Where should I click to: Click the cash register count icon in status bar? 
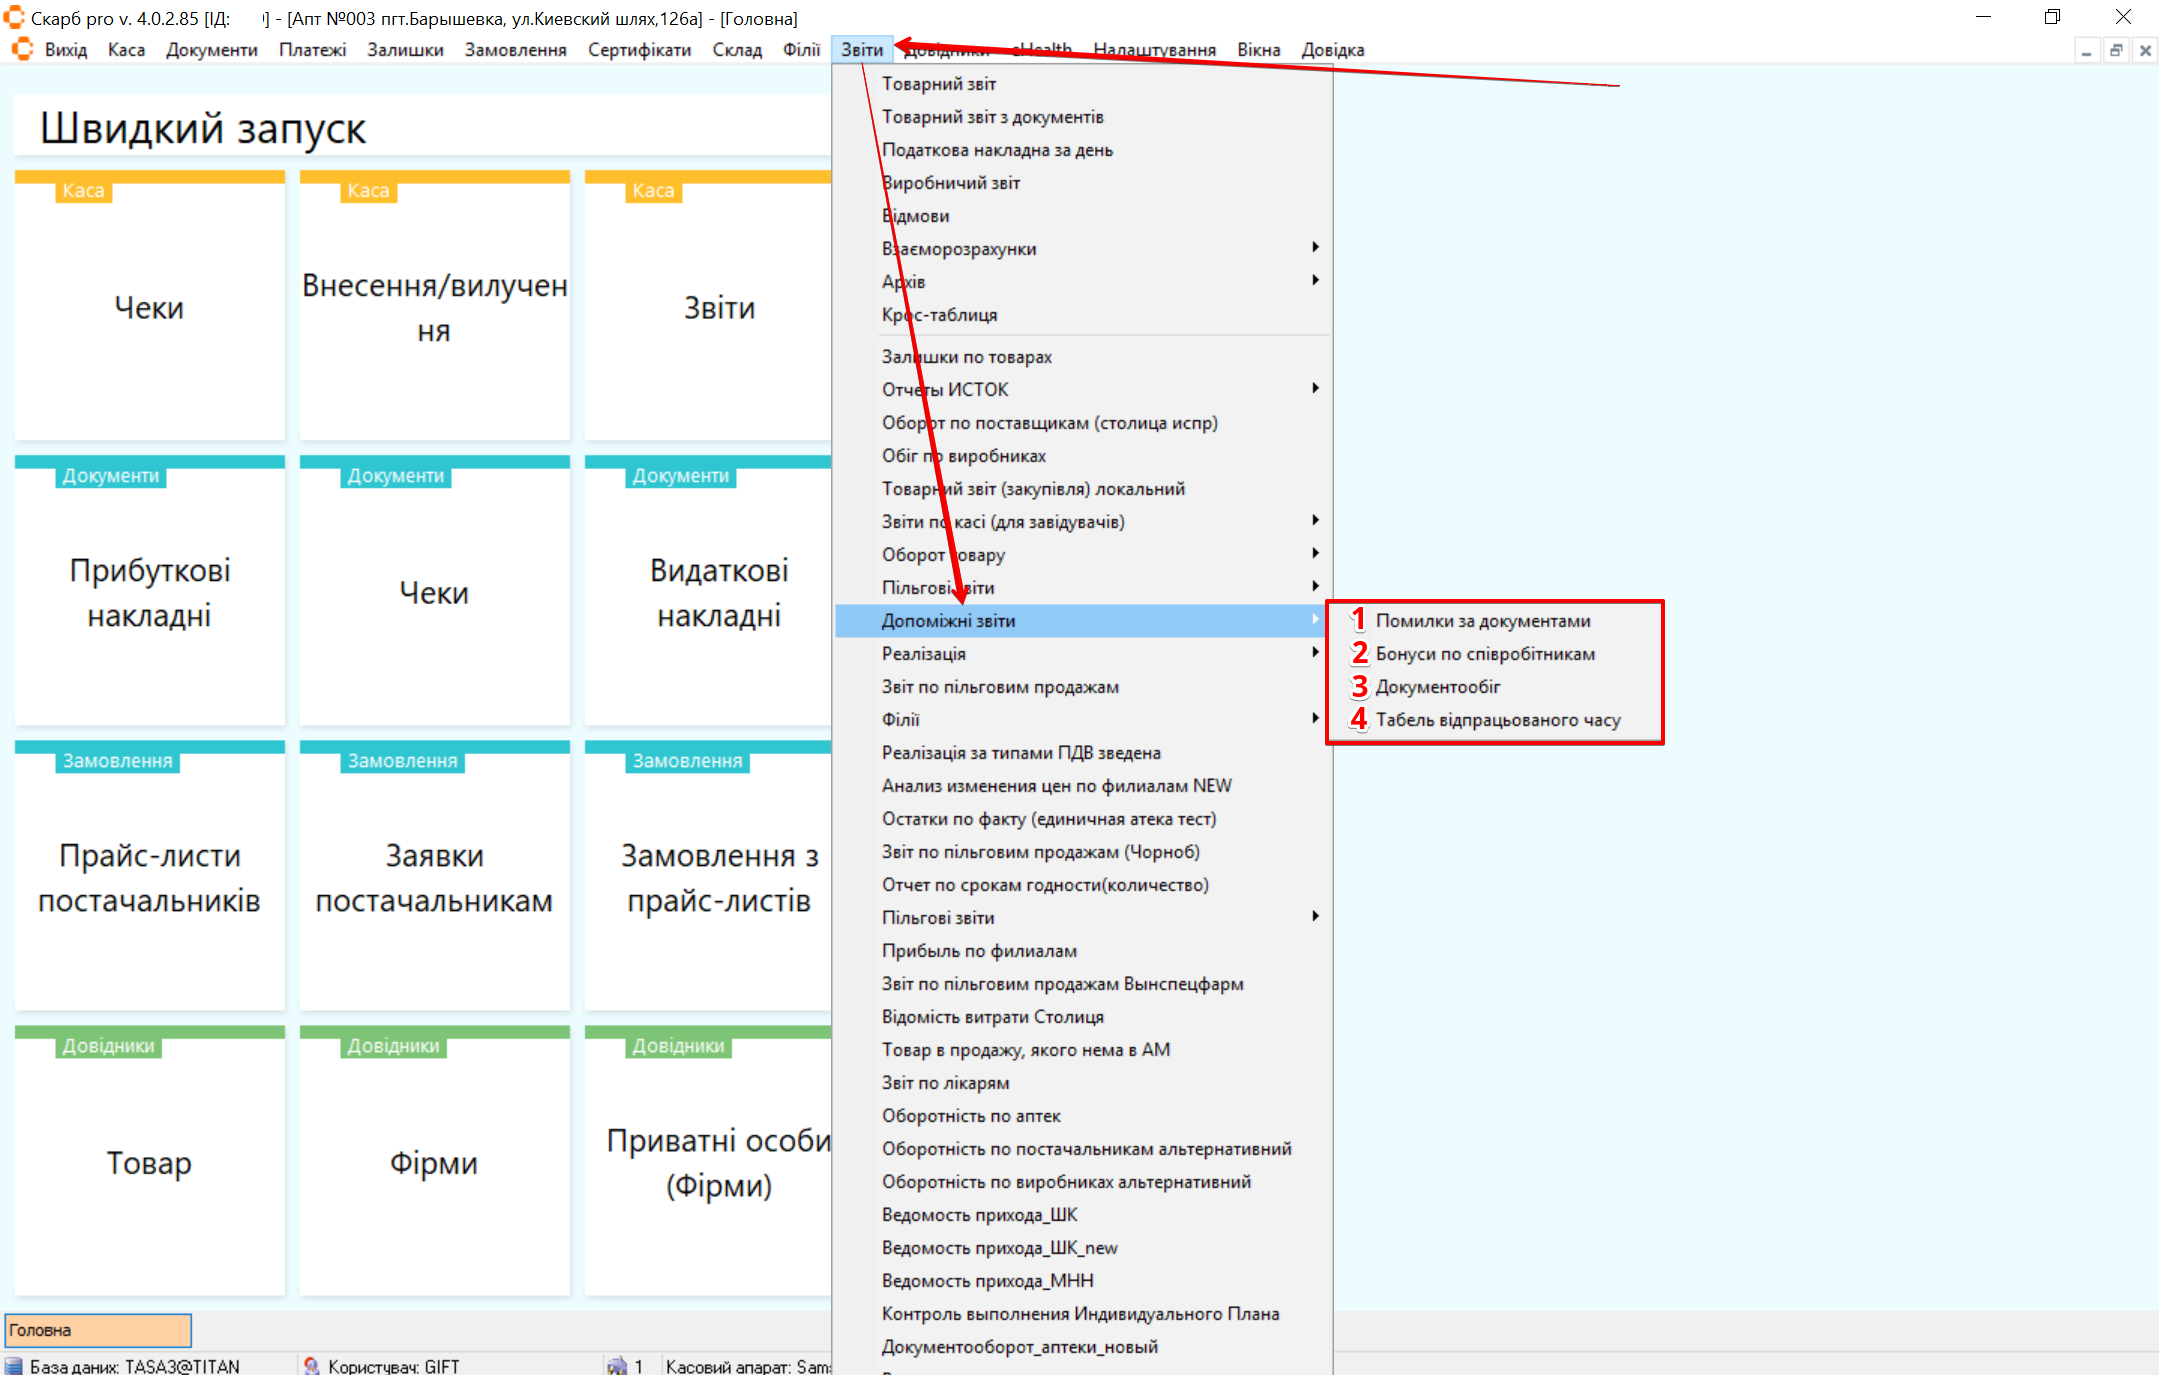[617, 1366]
